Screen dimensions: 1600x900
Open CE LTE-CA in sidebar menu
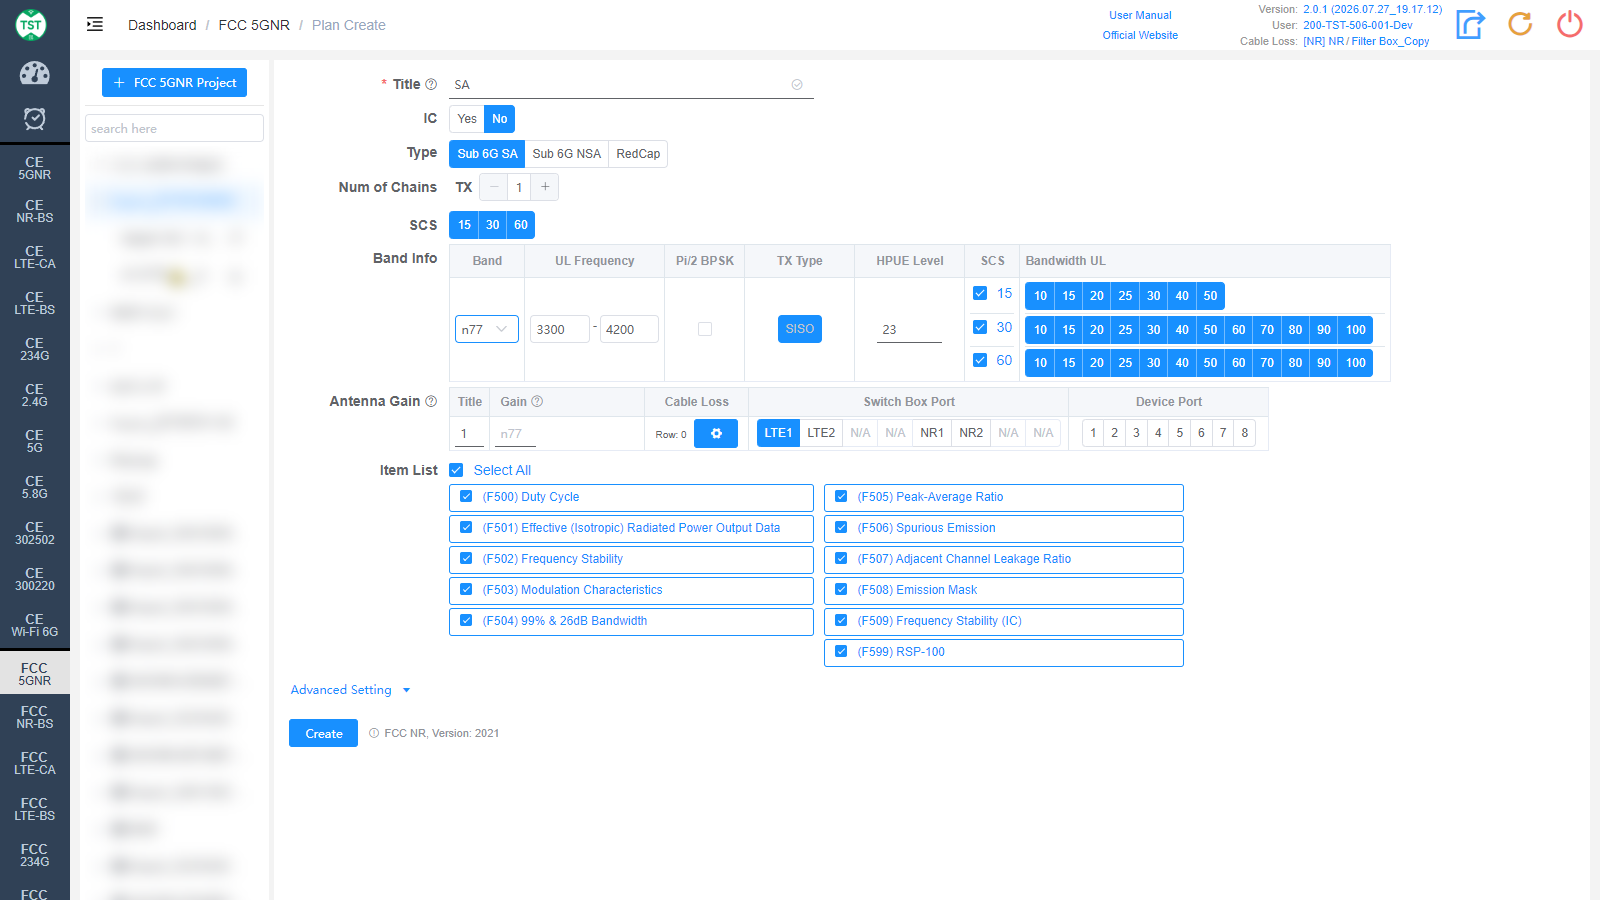point(35,257)
